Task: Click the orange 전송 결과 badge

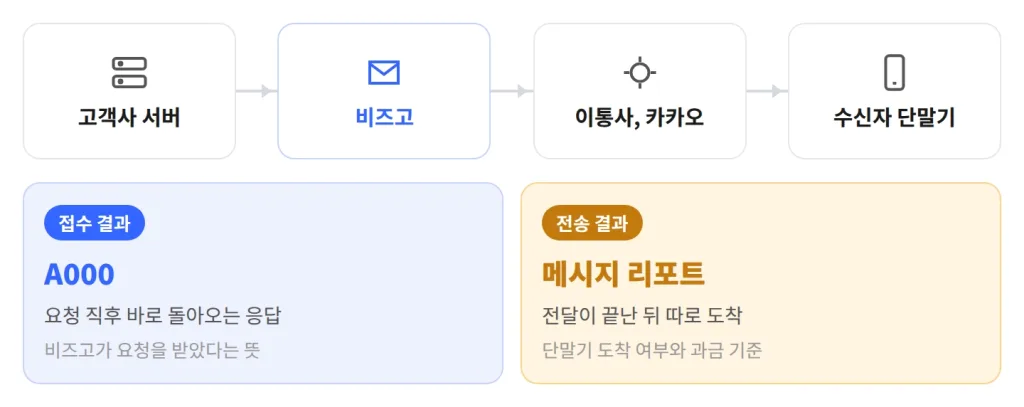Action: (x=592, y=223)
